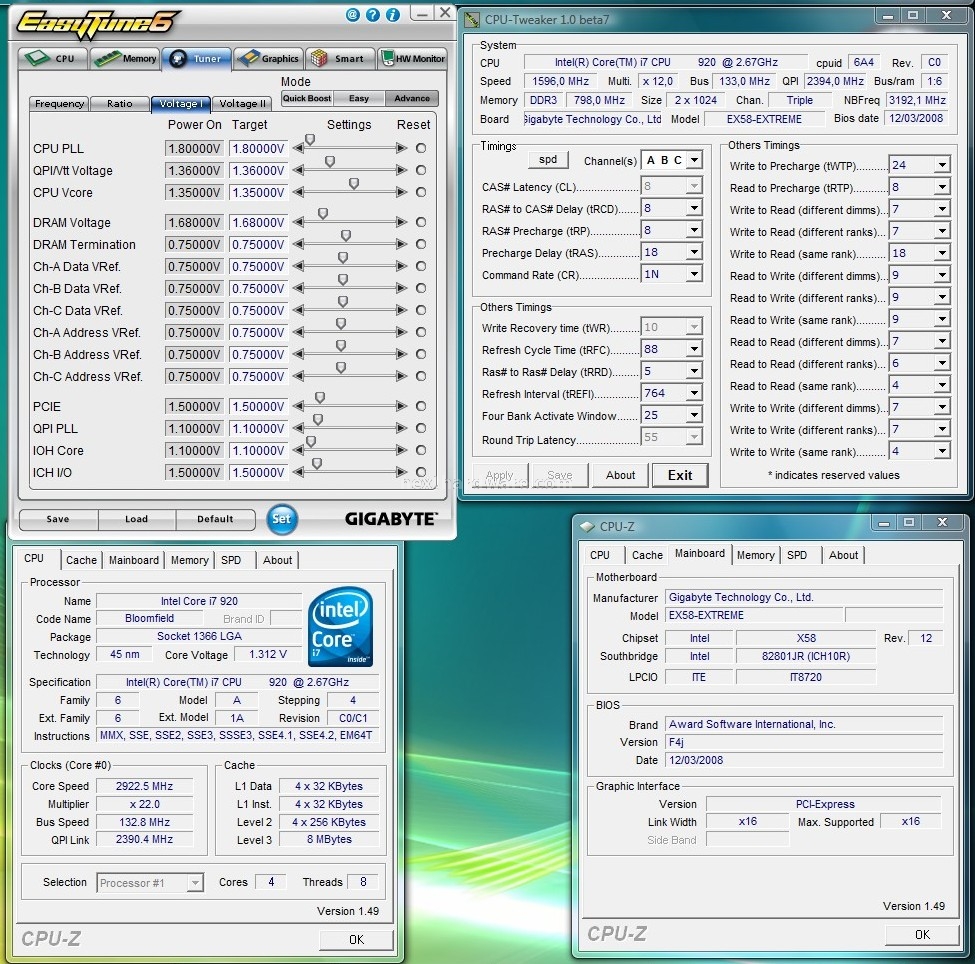Select the Reset radio for PCIE
The height and width of the screenshot is (964, 975).
(421, 407)
